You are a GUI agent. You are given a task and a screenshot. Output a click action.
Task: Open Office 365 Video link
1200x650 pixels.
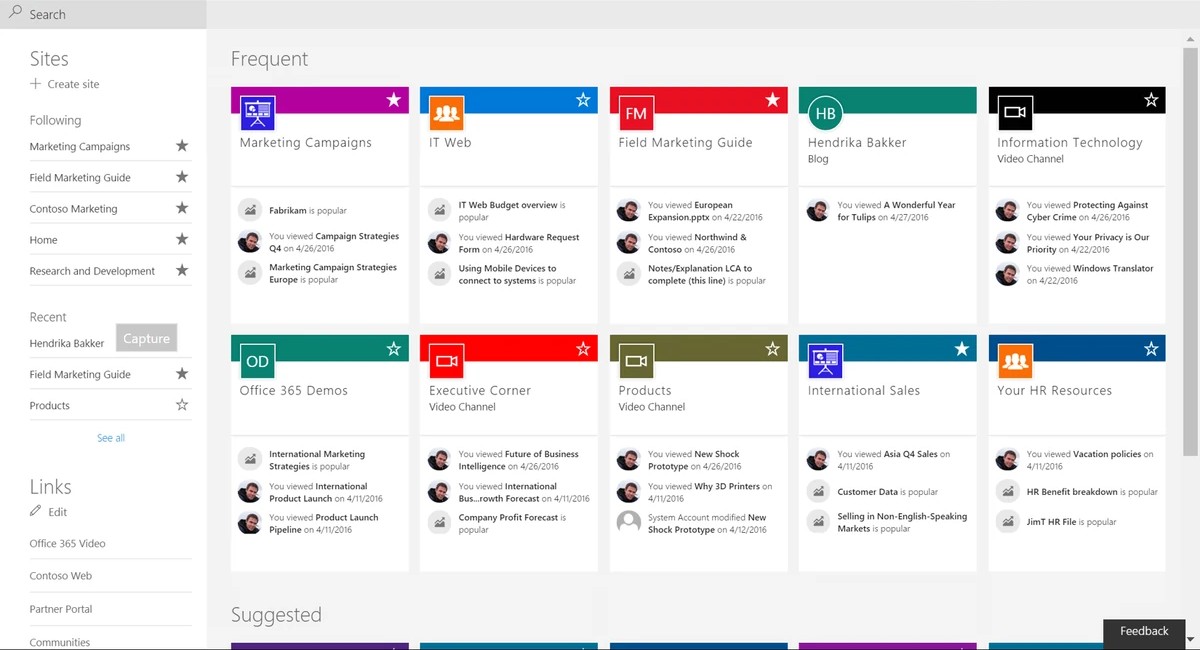click(67, 543)
